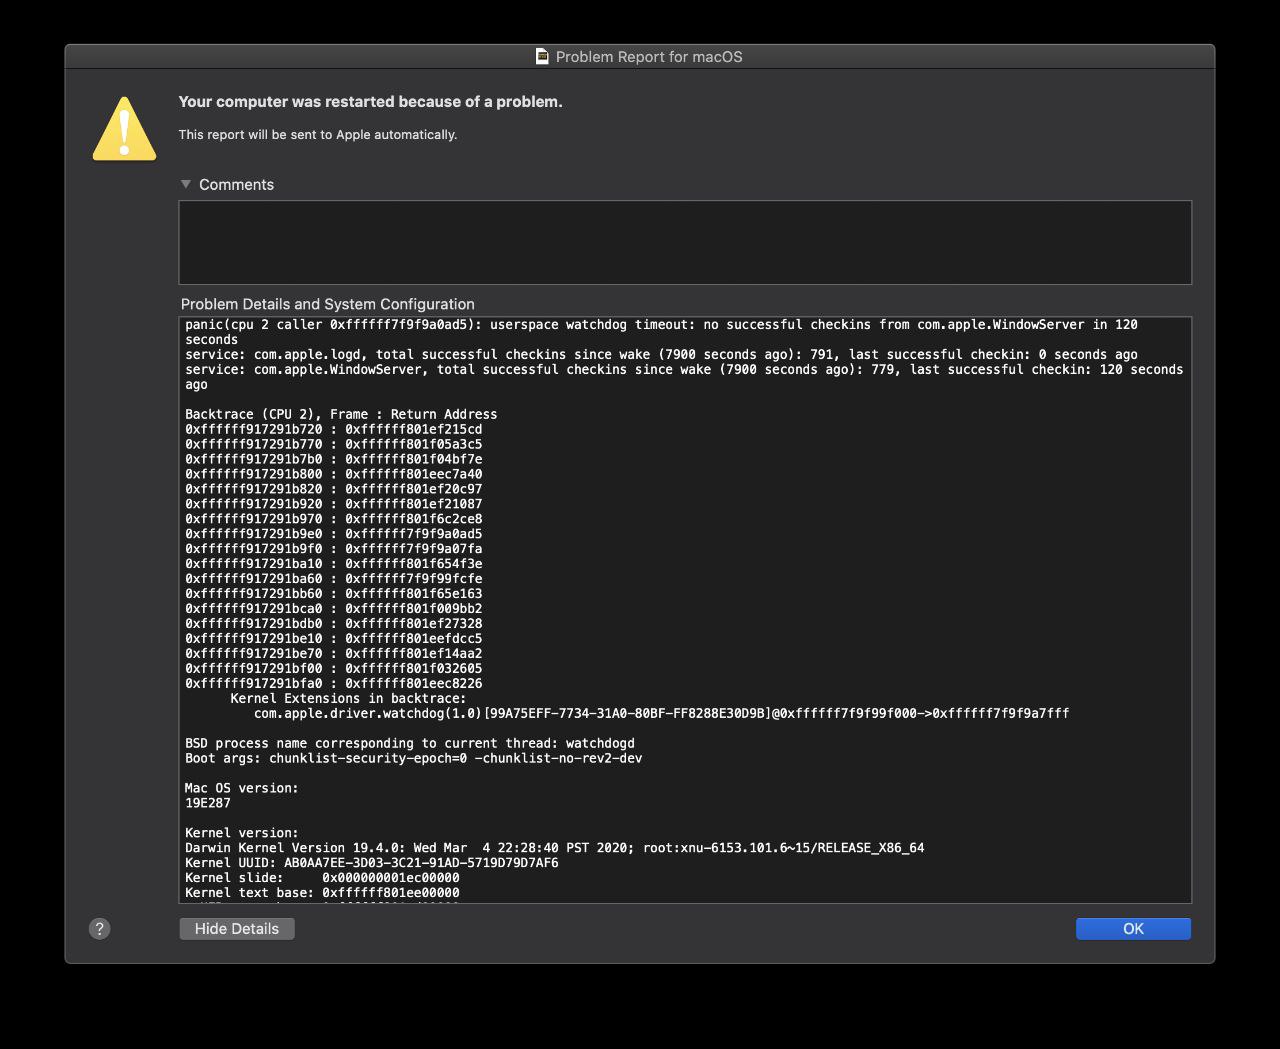Click the yellow warning triangle icon
This screenshot has width=1280, height=1049.
click(x=124, y=128)
